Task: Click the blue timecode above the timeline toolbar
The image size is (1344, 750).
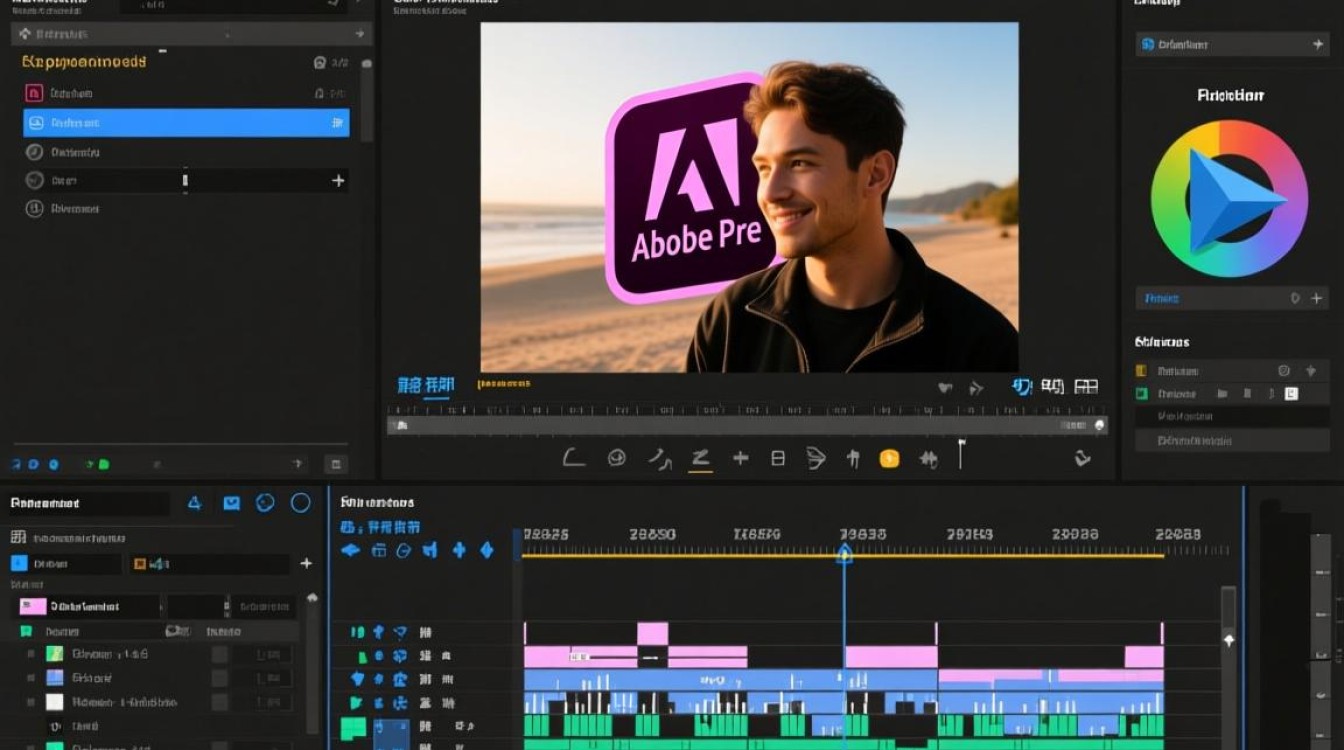Action: 380,527
